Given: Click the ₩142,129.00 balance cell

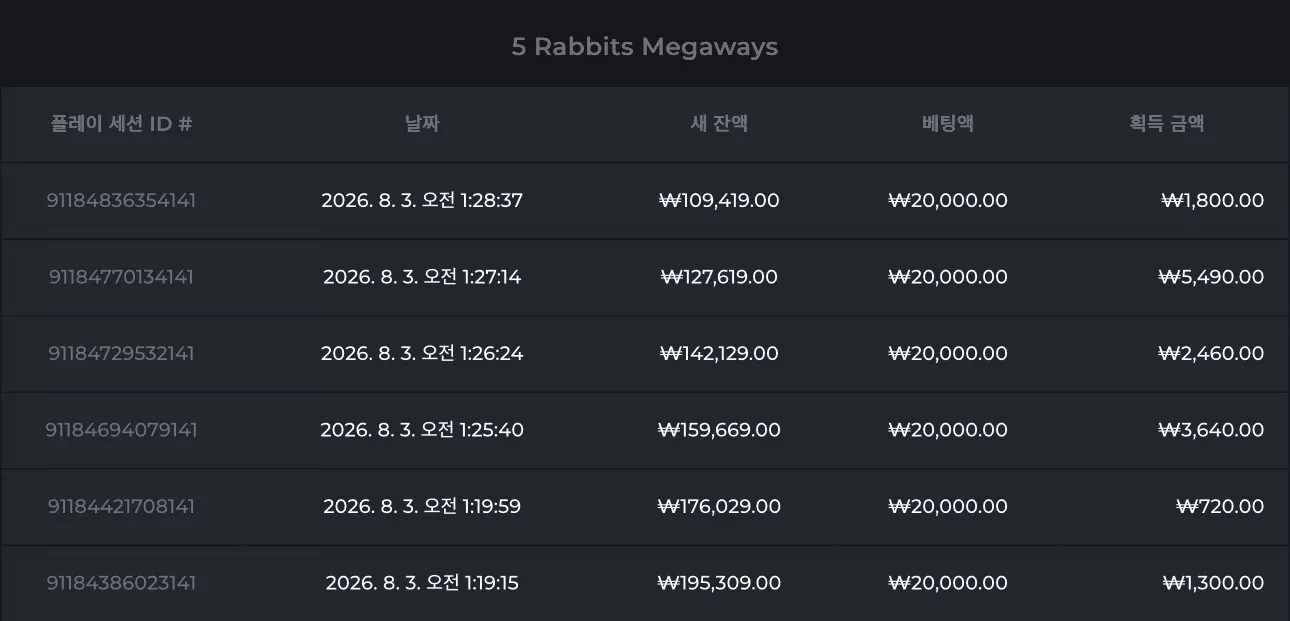Looking at the screenshot, I should coord(719,353).
